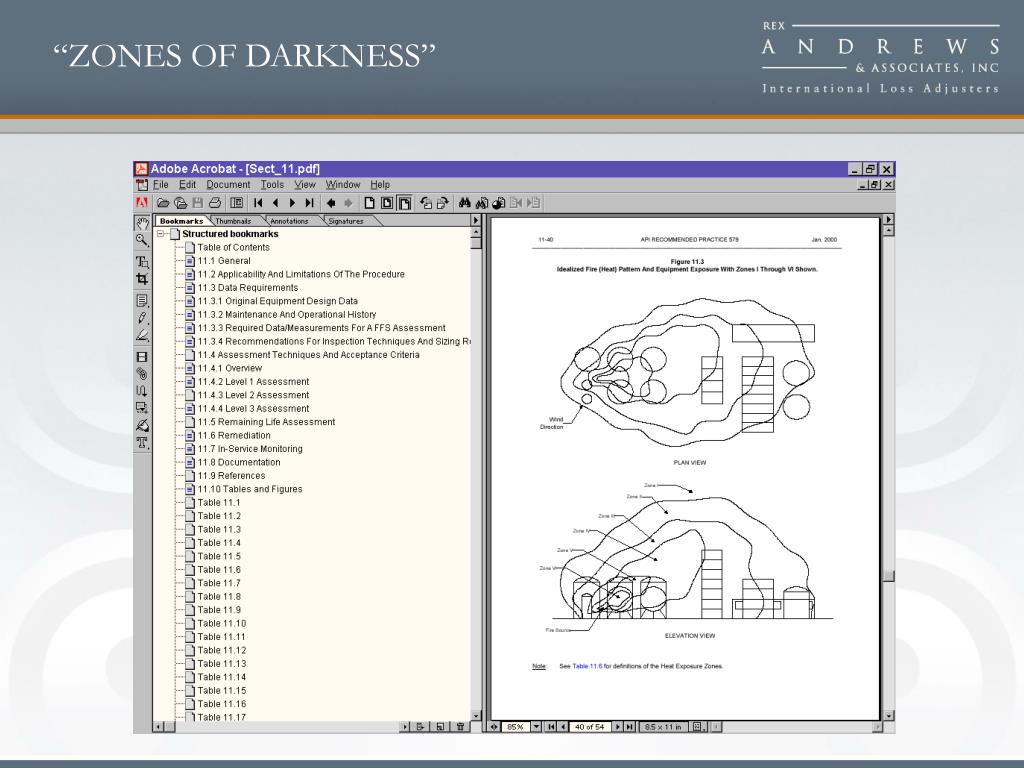The width and height of the screenshot is (1024, 768).
Task: Click the Print toolbar icon
Action: pos(215,203)
